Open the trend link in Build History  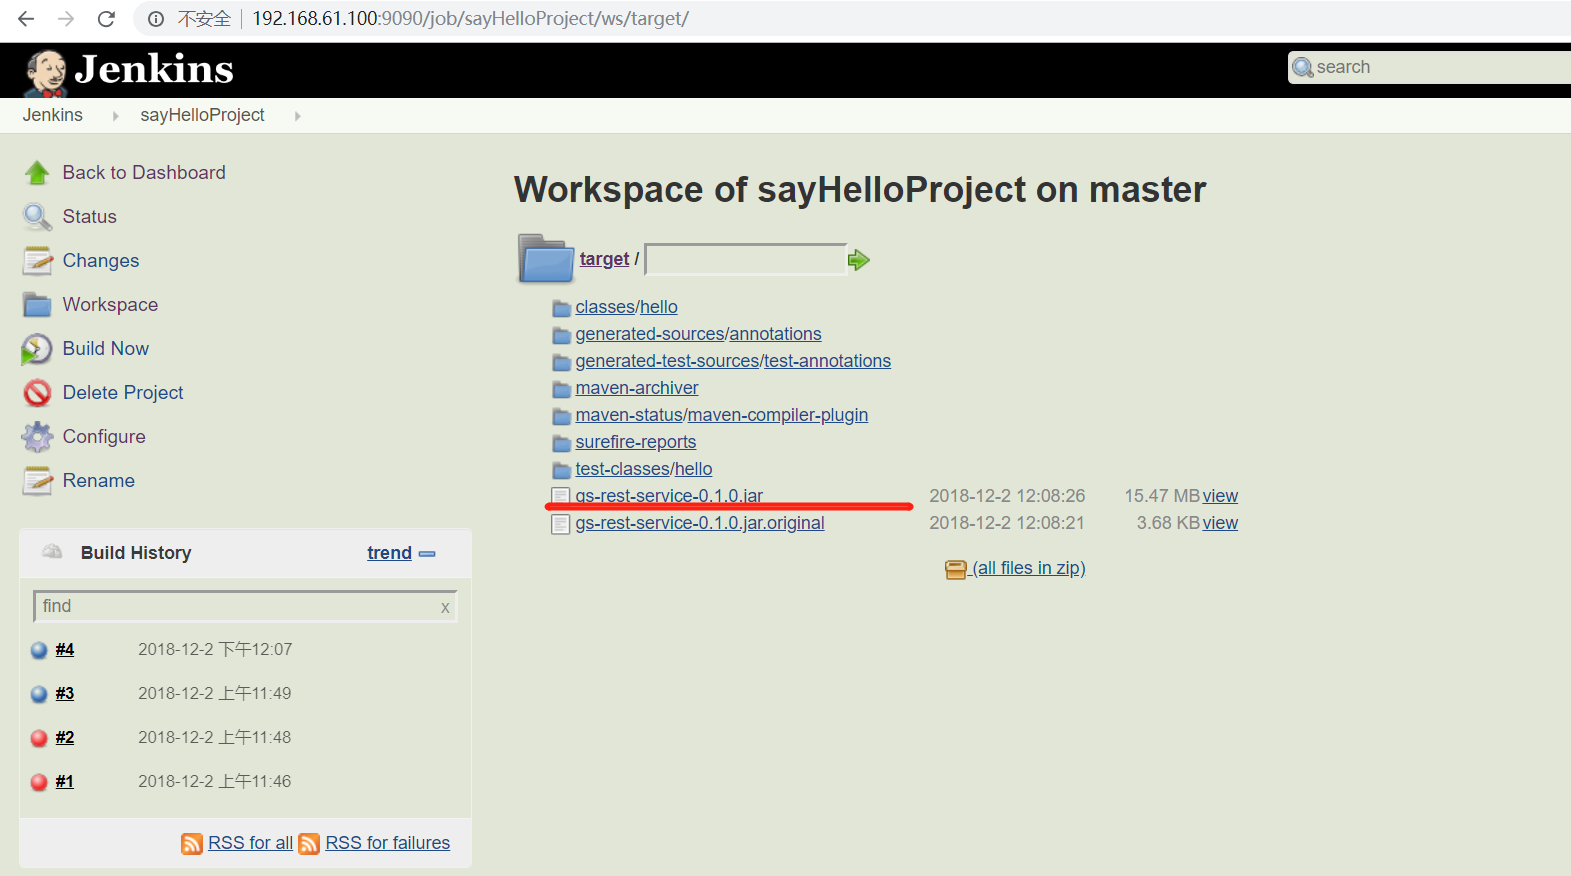click(389, 553)
